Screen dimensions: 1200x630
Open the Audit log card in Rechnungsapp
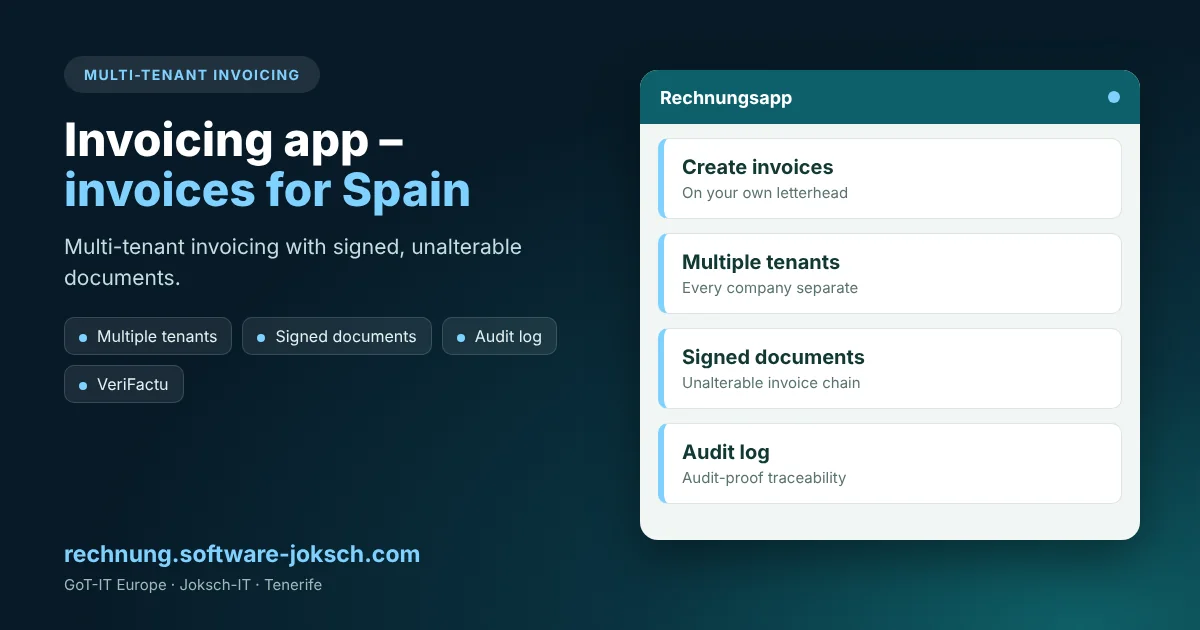pyautogui.click(x=890, y=463)
